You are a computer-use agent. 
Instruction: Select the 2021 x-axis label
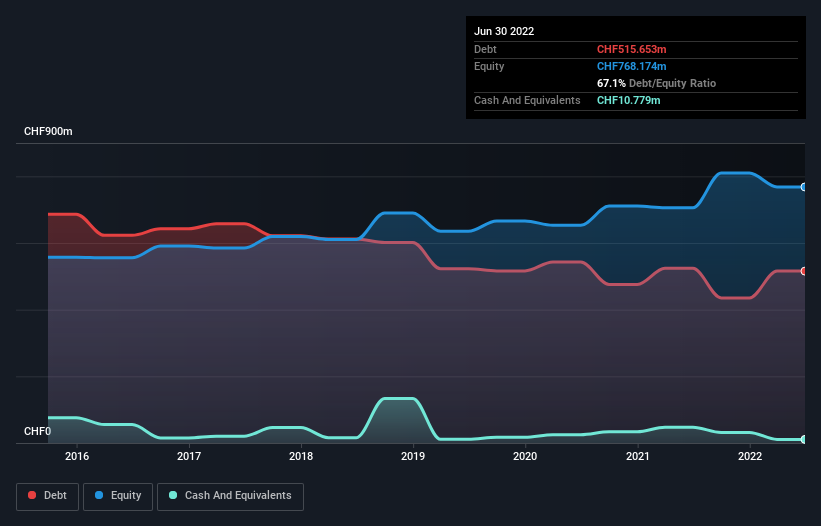[x=638, y=456]
